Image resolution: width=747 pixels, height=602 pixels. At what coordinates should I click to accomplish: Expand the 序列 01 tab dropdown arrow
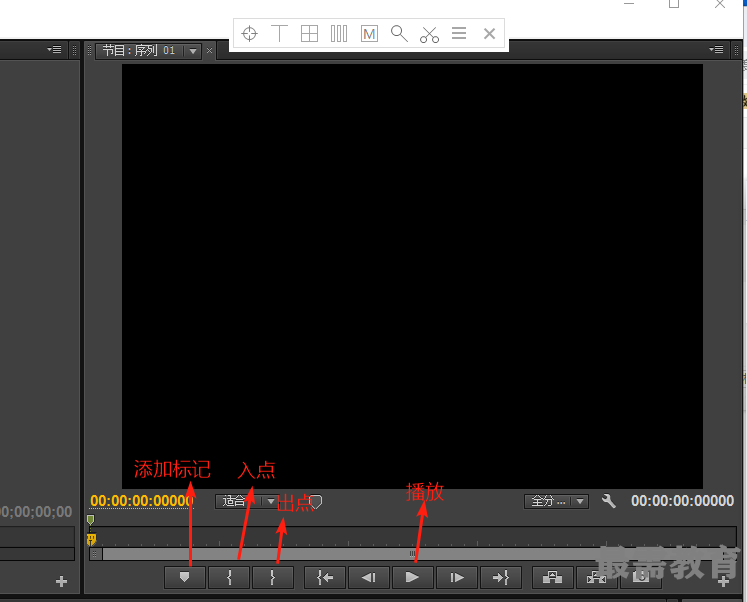[x=193, y=51]
